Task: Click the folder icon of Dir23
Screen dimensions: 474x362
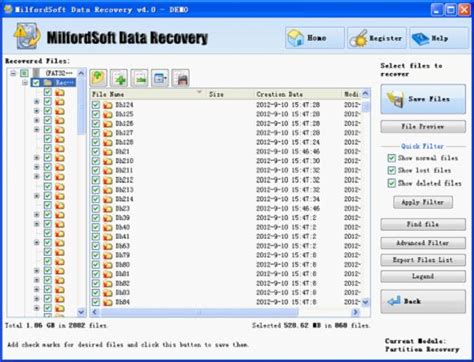Action: tap(107, 209)
